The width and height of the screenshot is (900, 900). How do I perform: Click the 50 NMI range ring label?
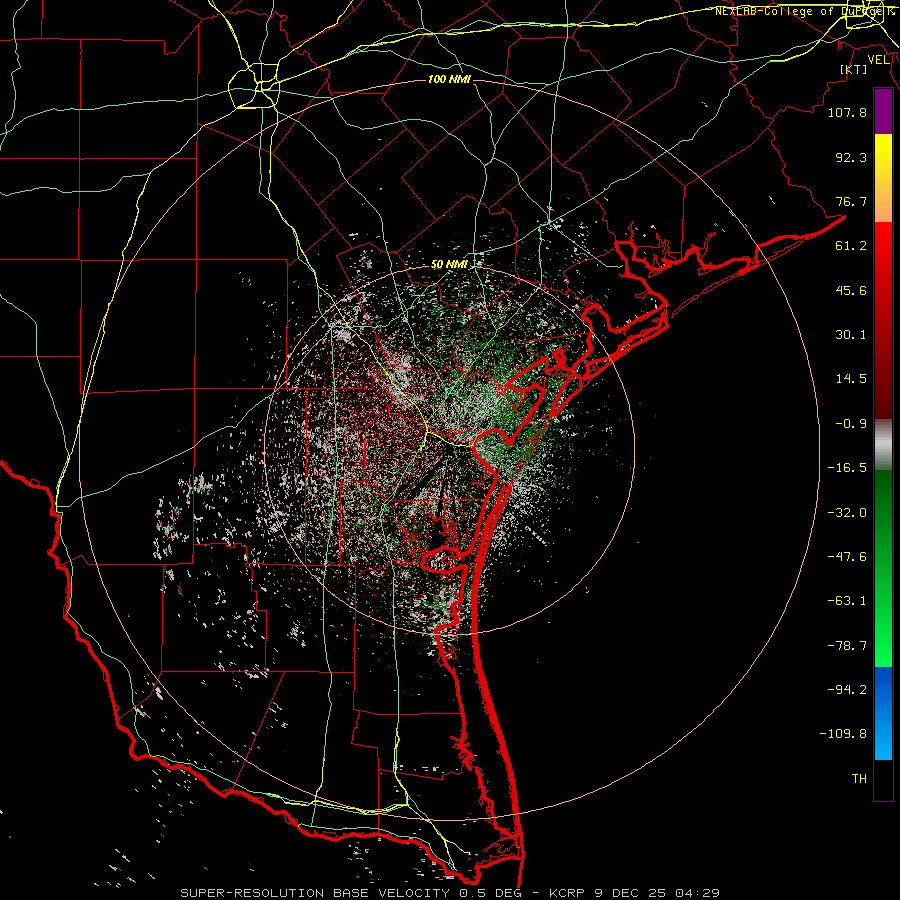click(449, 265)
